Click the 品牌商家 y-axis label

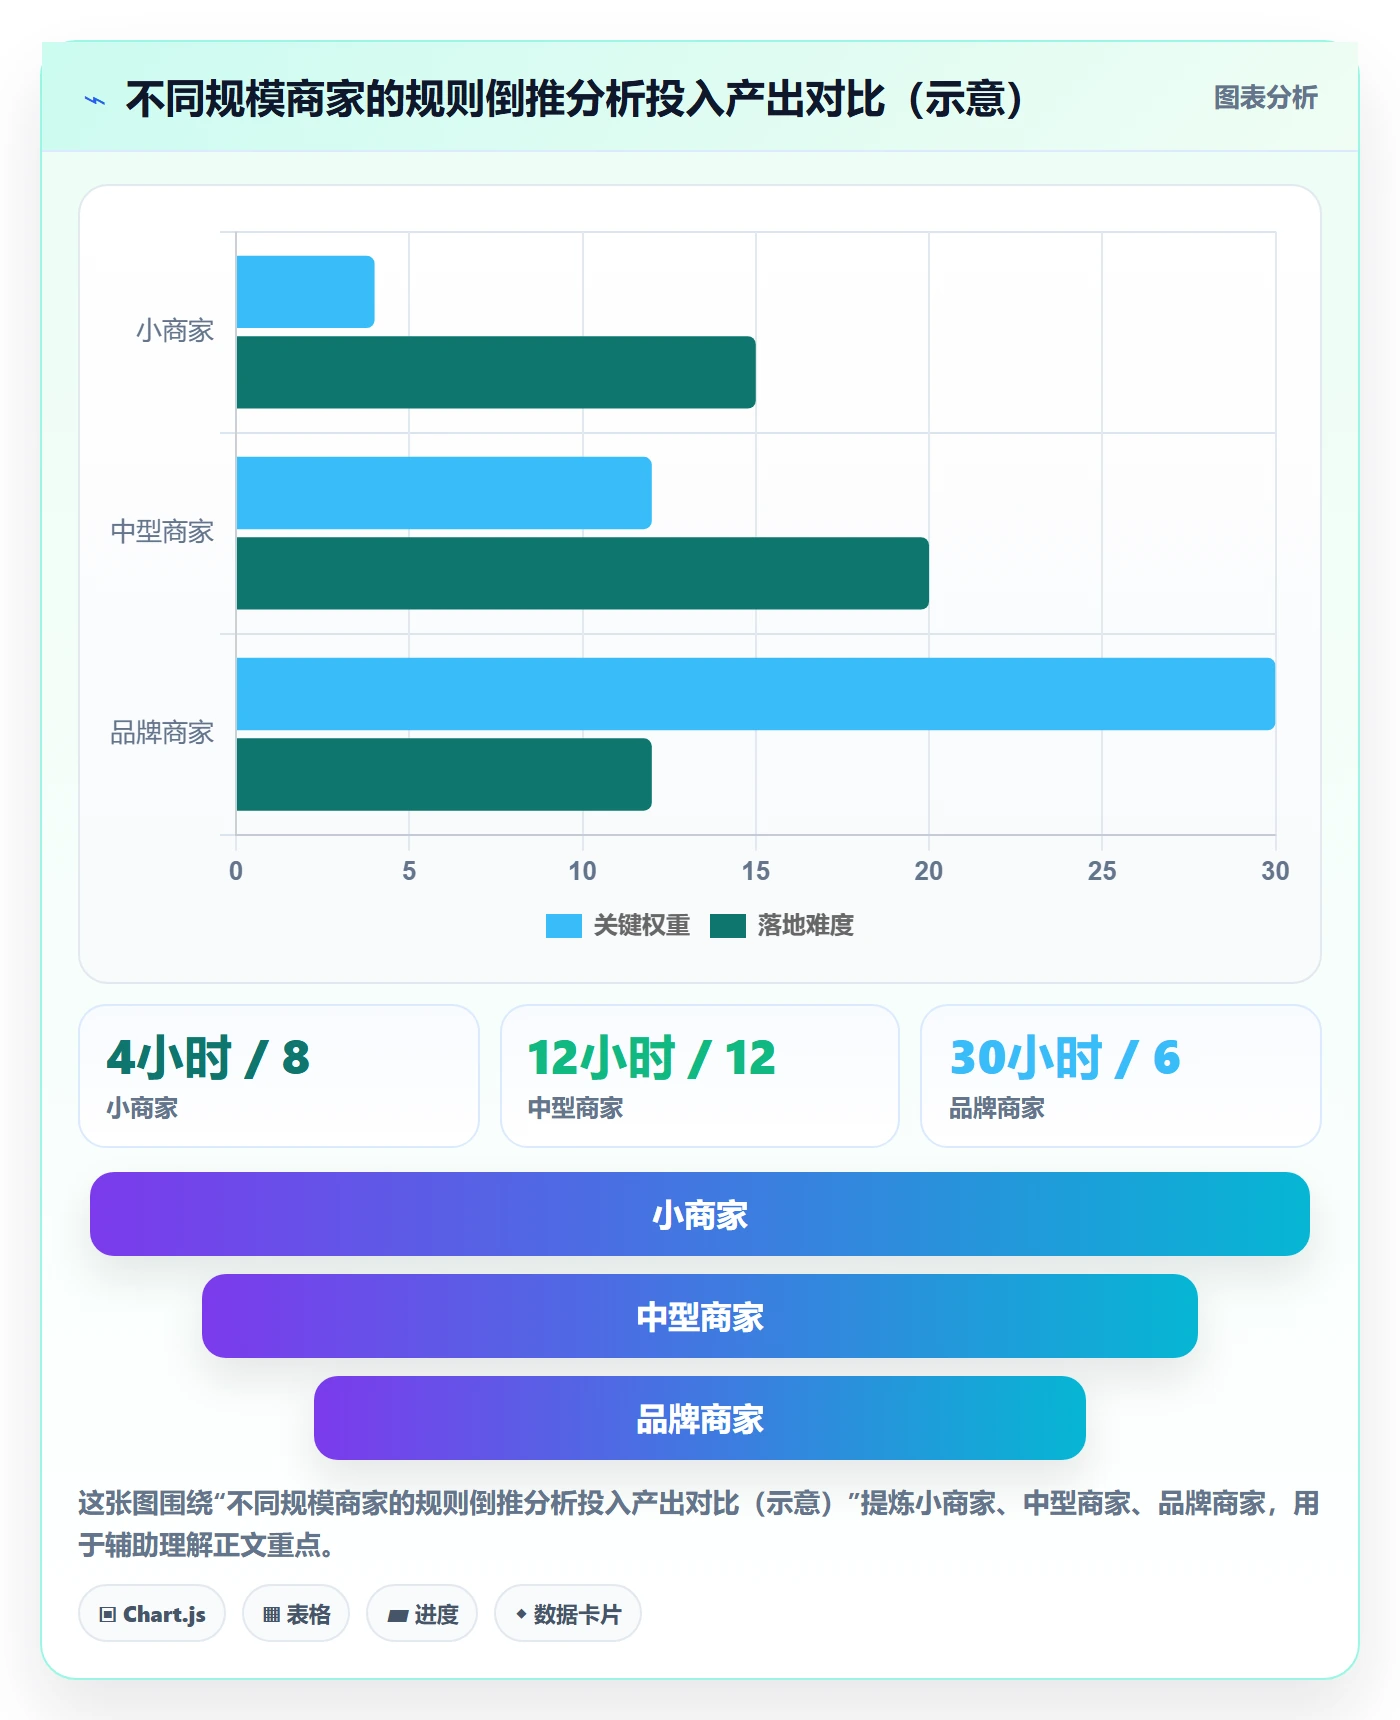click(162, 733)
